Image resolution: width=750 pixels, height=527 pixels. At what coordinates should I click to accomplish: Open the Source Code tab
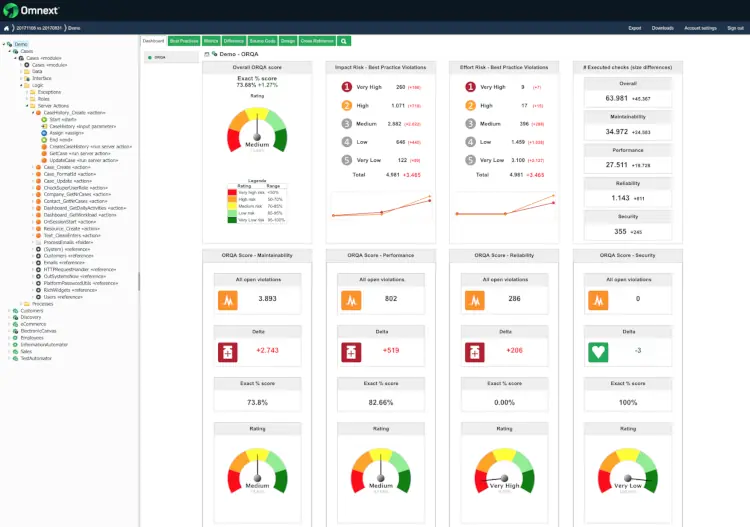262,41
